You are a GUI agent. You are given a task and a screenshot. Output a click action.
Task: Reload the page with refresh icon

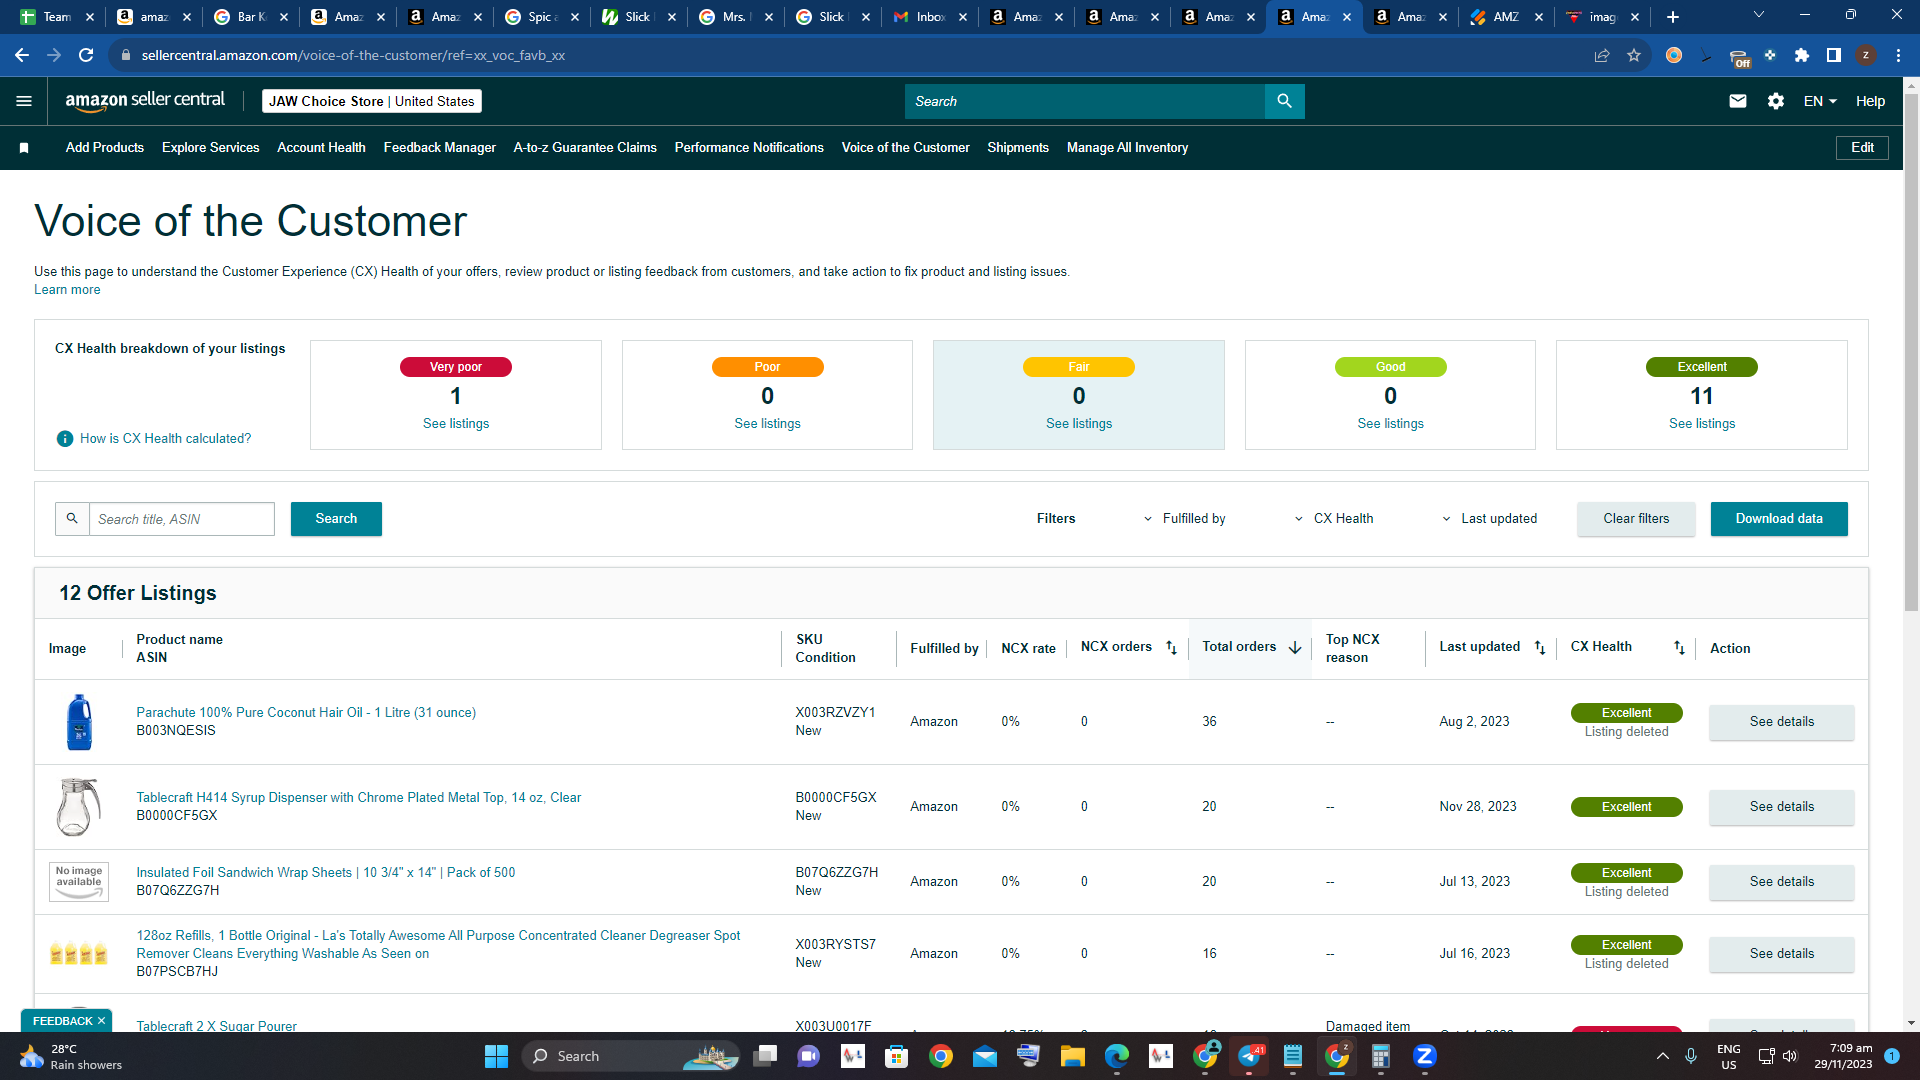[x=86, y=55]
